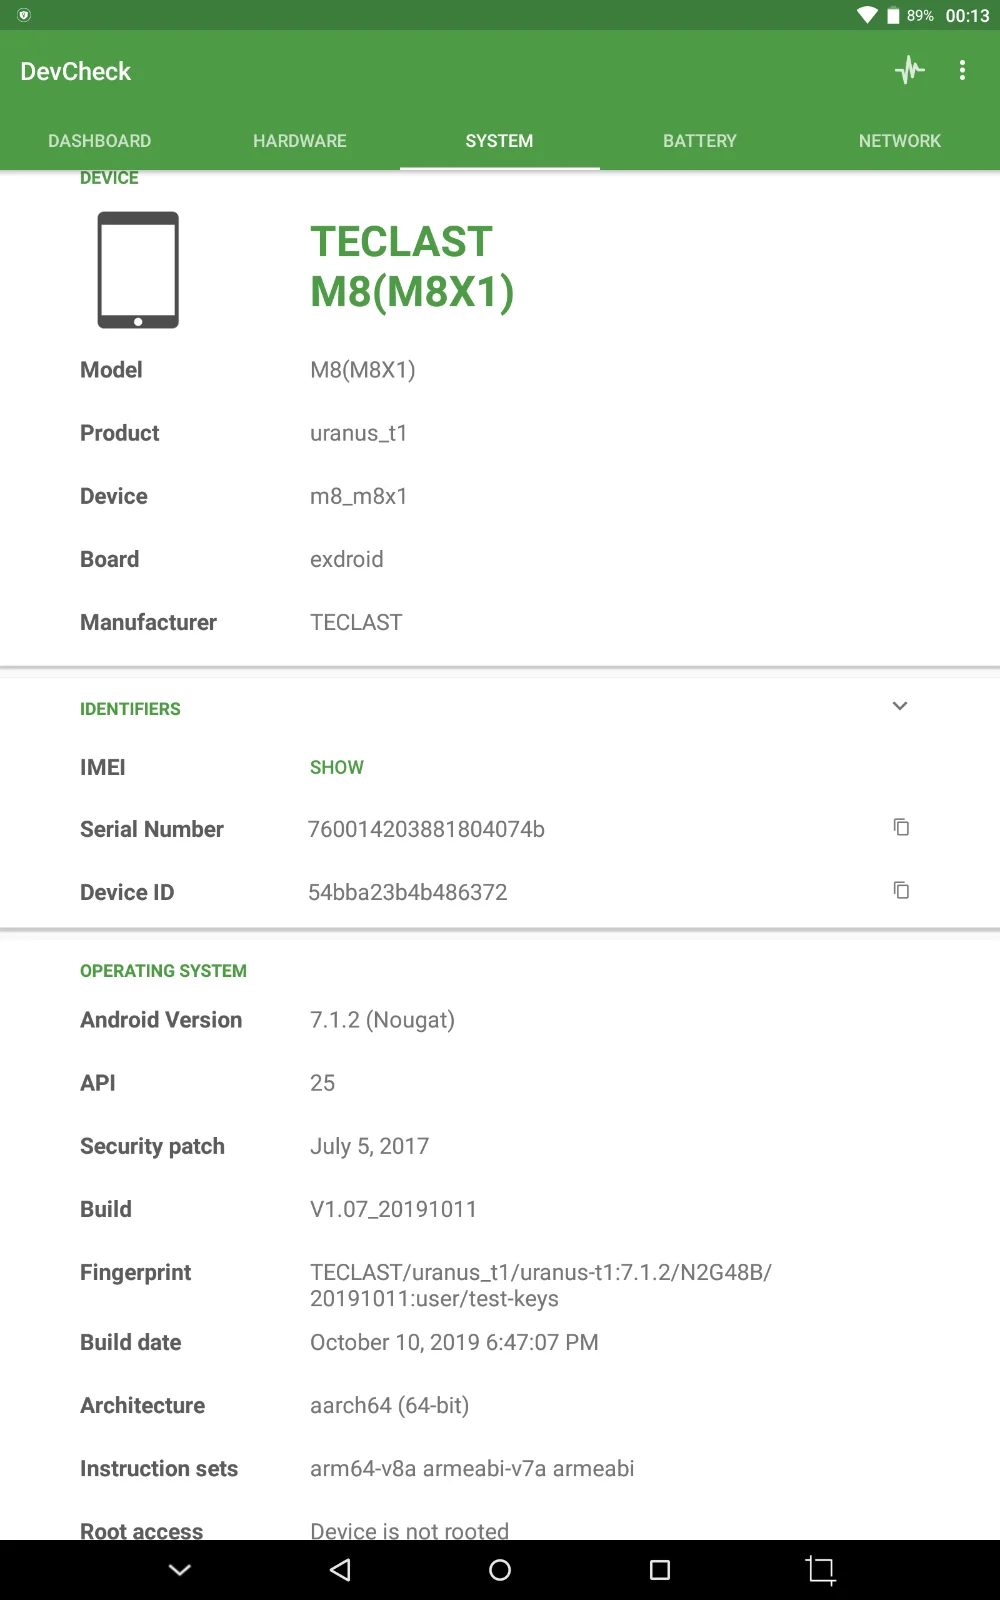This screenshot has height=1600, width=1000.
Task: Show the hidden IMEI number
Action: tap(337, 767)
